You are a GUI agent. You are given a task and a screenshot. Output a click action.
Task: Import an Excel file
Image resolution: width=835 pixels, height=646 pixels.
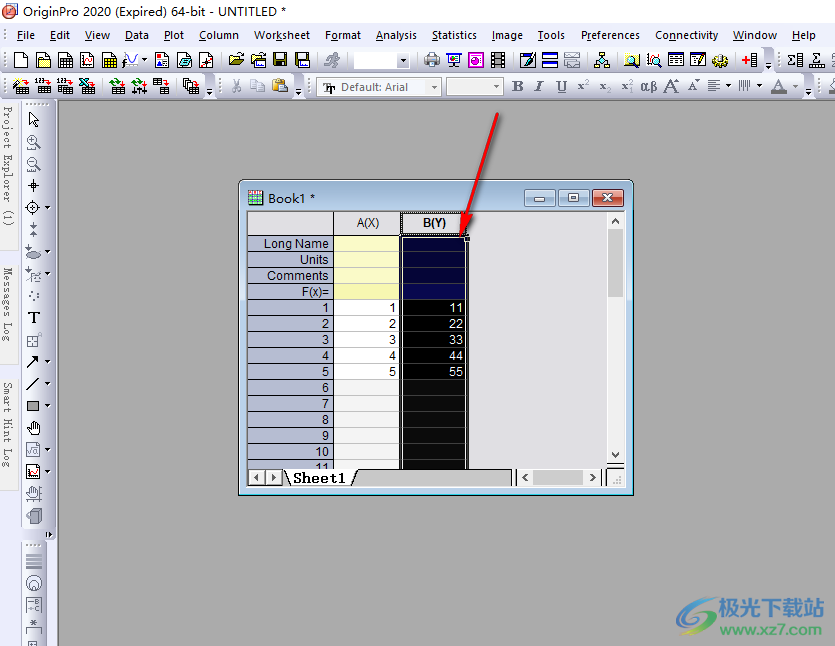tap(87, 86)
